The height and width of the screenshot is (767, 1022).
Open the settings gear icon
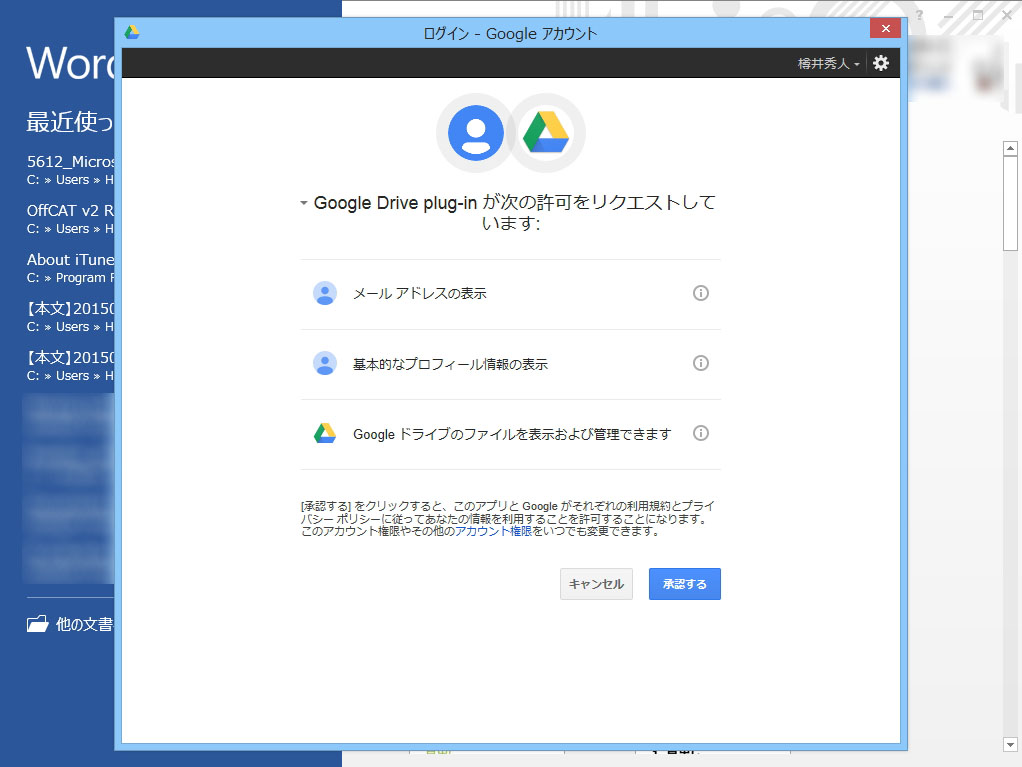click(x=881, y=63)
